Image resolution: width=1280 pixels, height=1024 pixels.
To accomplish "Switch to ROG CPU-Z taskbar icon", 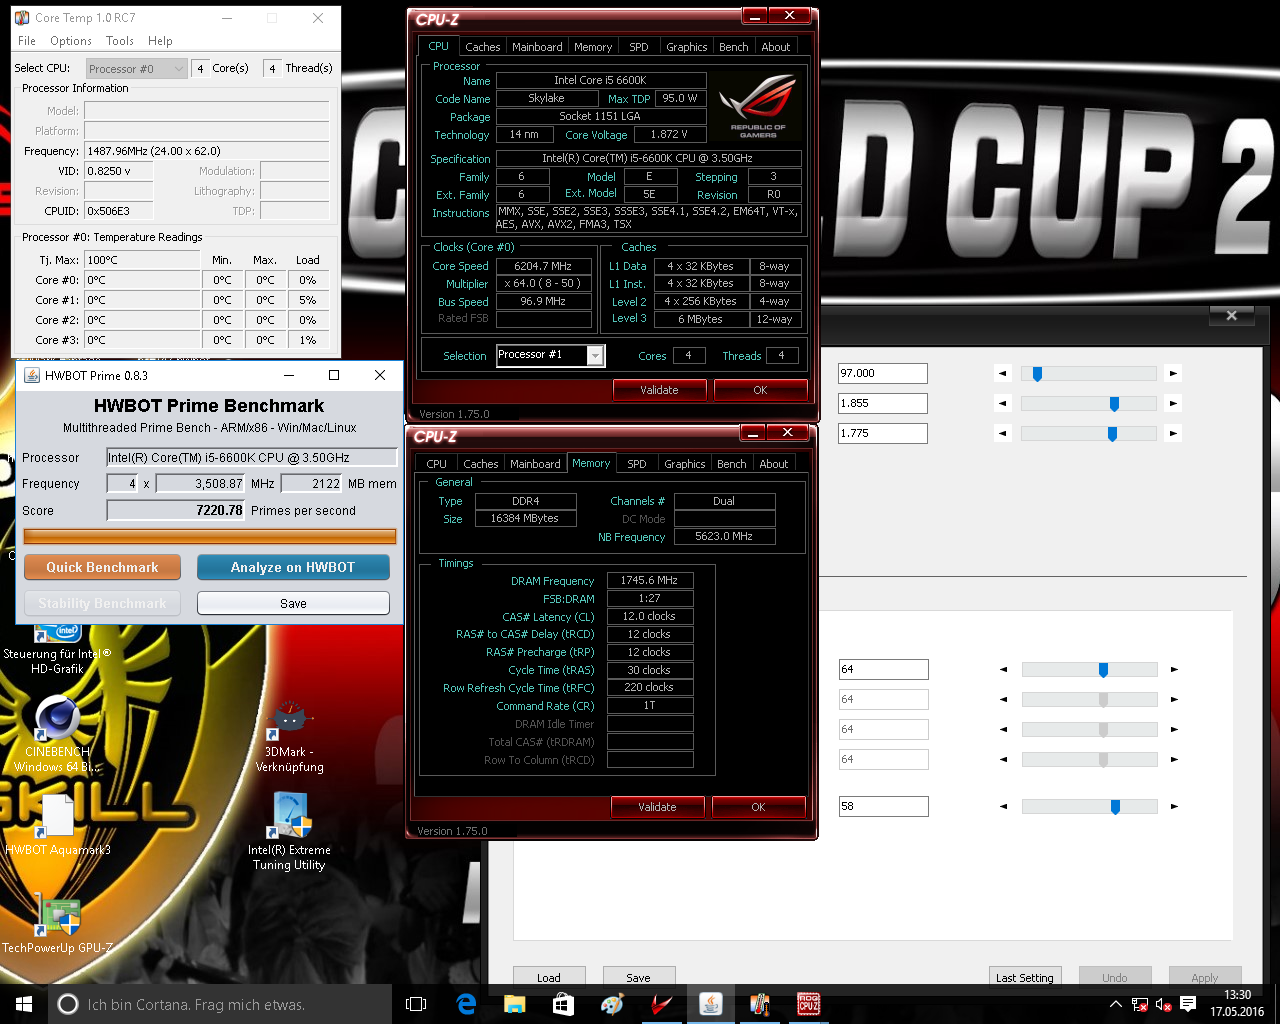I will 808,1004.
